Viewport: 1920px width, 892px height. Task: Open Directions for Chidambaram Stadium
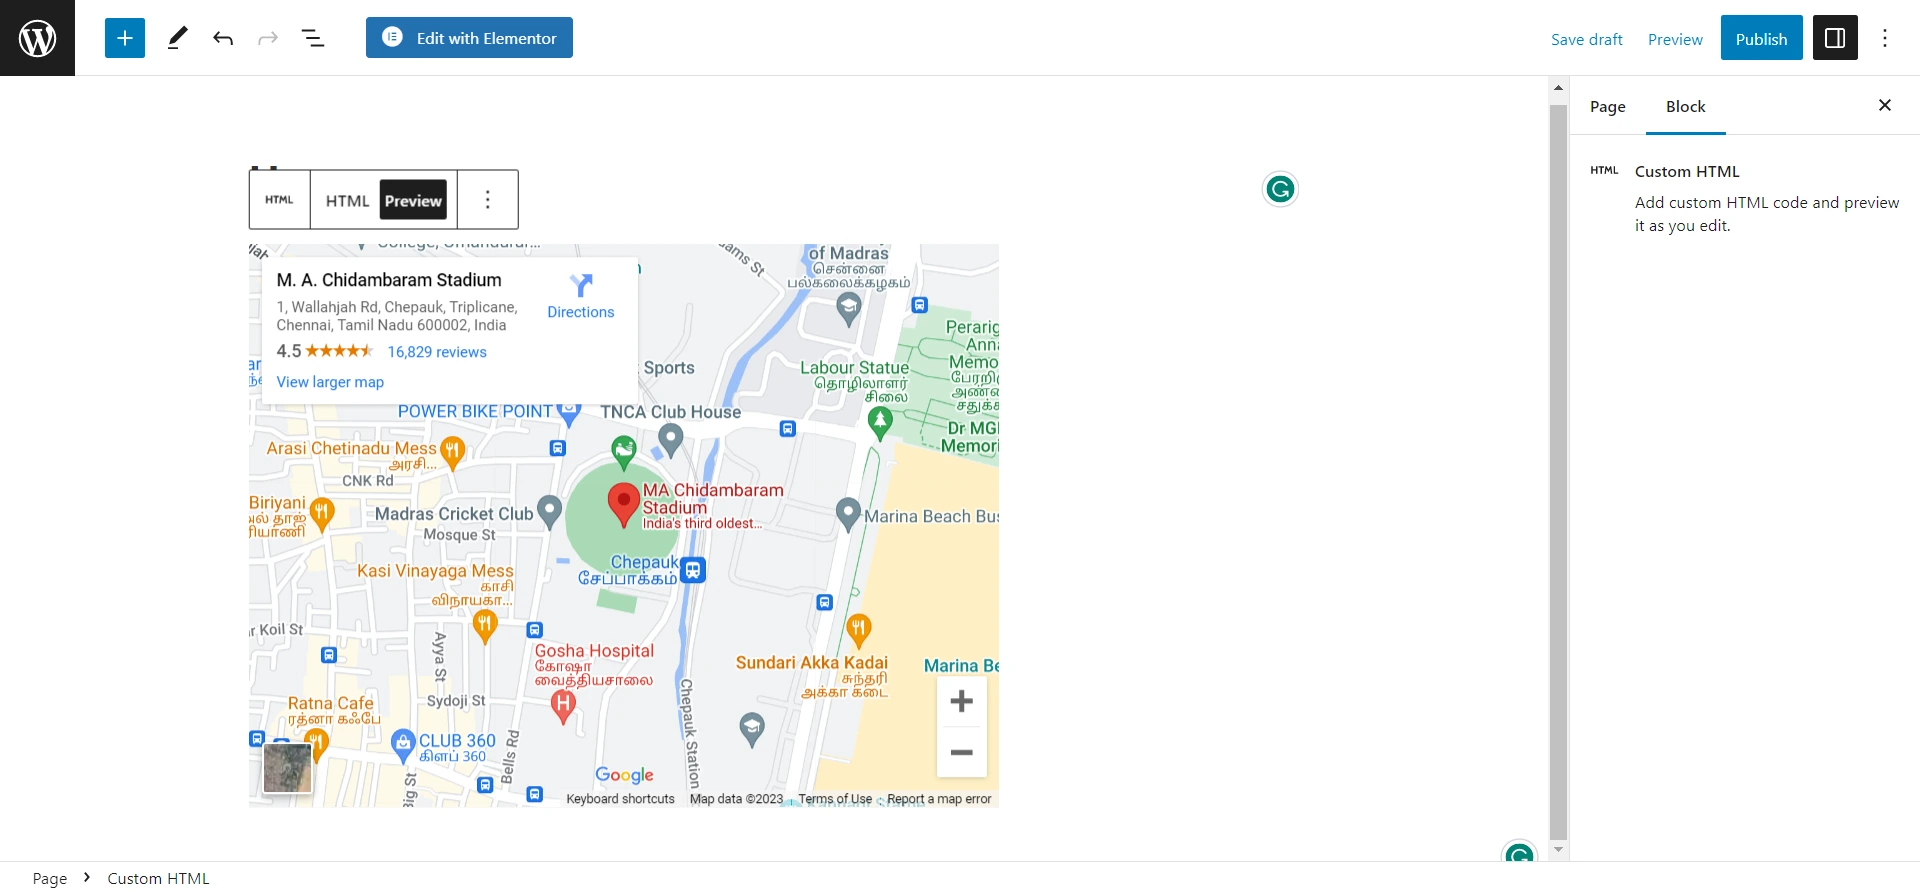(580, 296)
